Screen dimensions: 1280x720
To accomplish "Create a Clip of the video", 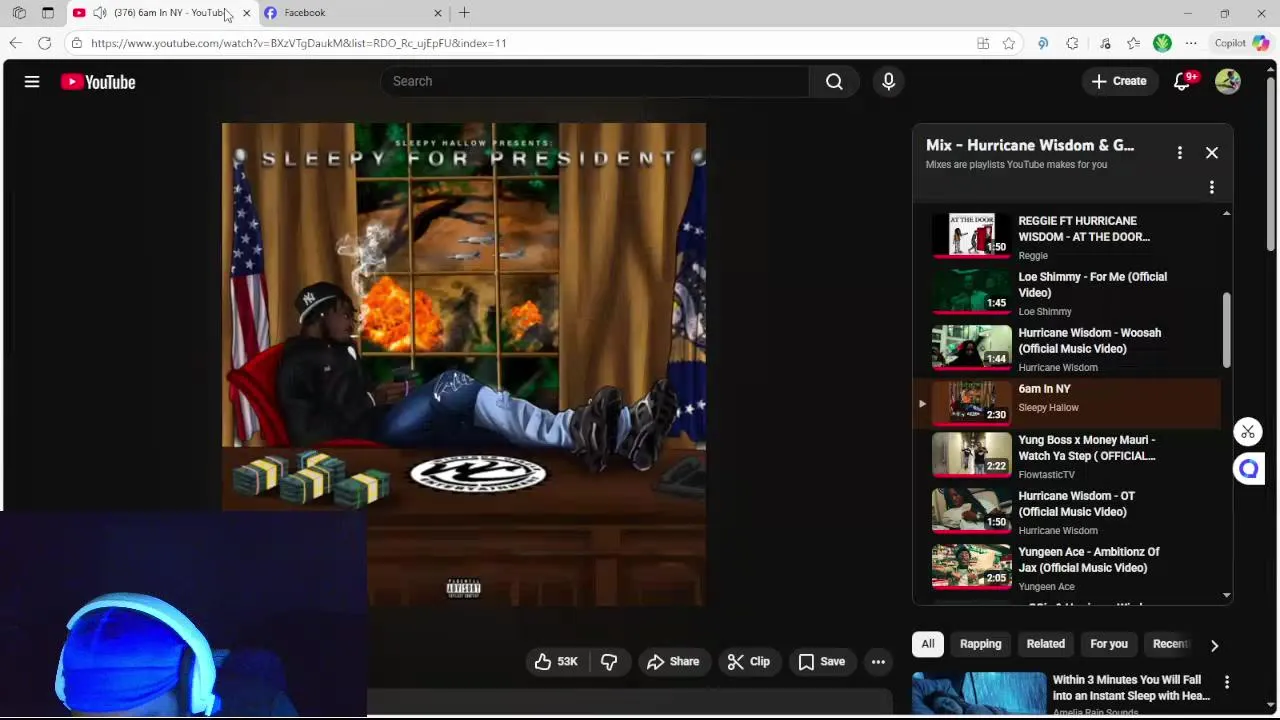I will coord(749,661).
